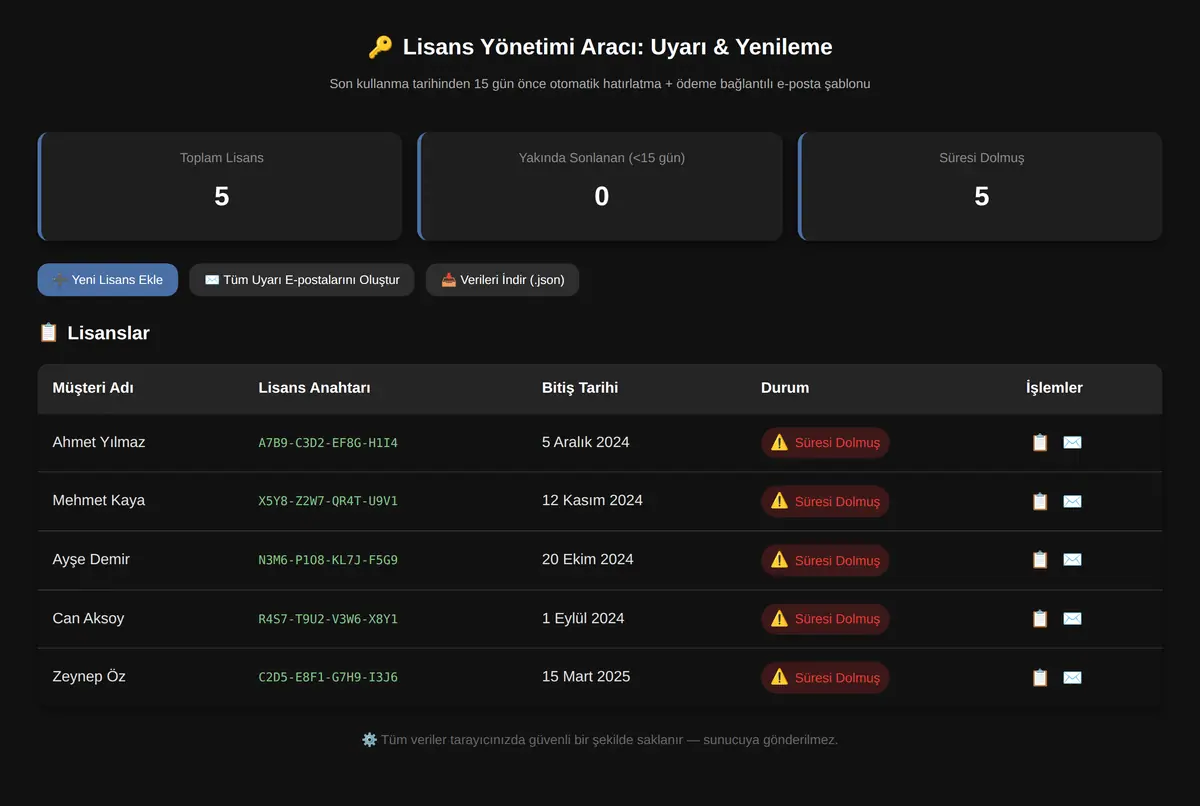Select Süresi Dolmuş badge for Zeynep Öz
The image size is (1200, 806).
pos(825,678)
